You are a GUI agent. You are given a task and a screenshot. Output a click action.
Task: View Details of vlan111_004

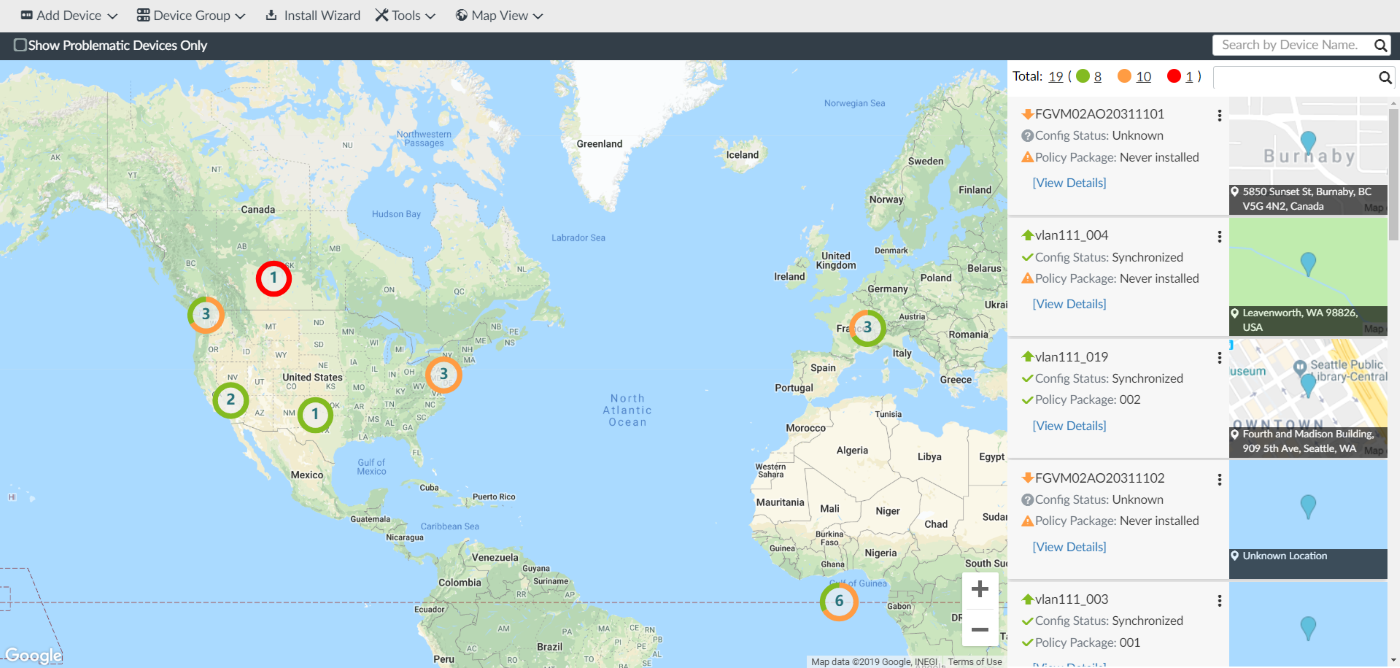[x=1069, y=304]
